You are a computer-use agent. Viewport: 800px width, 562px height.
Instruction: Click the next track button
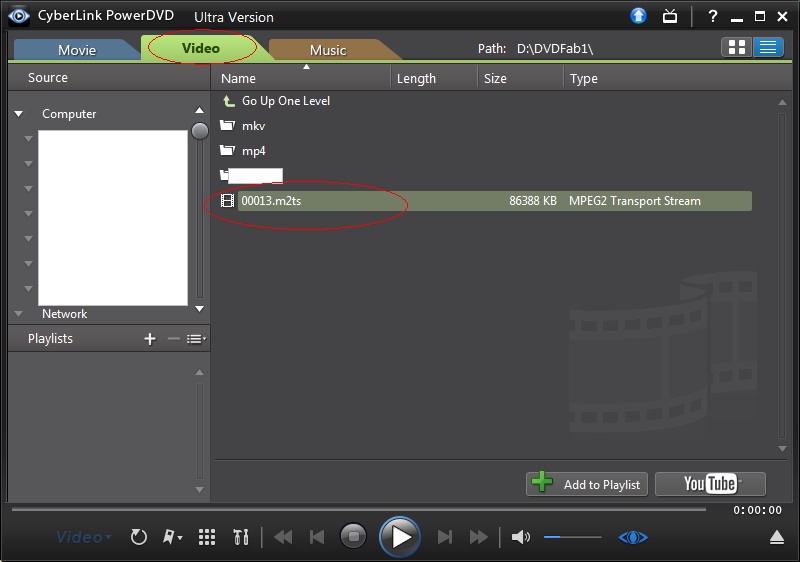click(444, 537)
